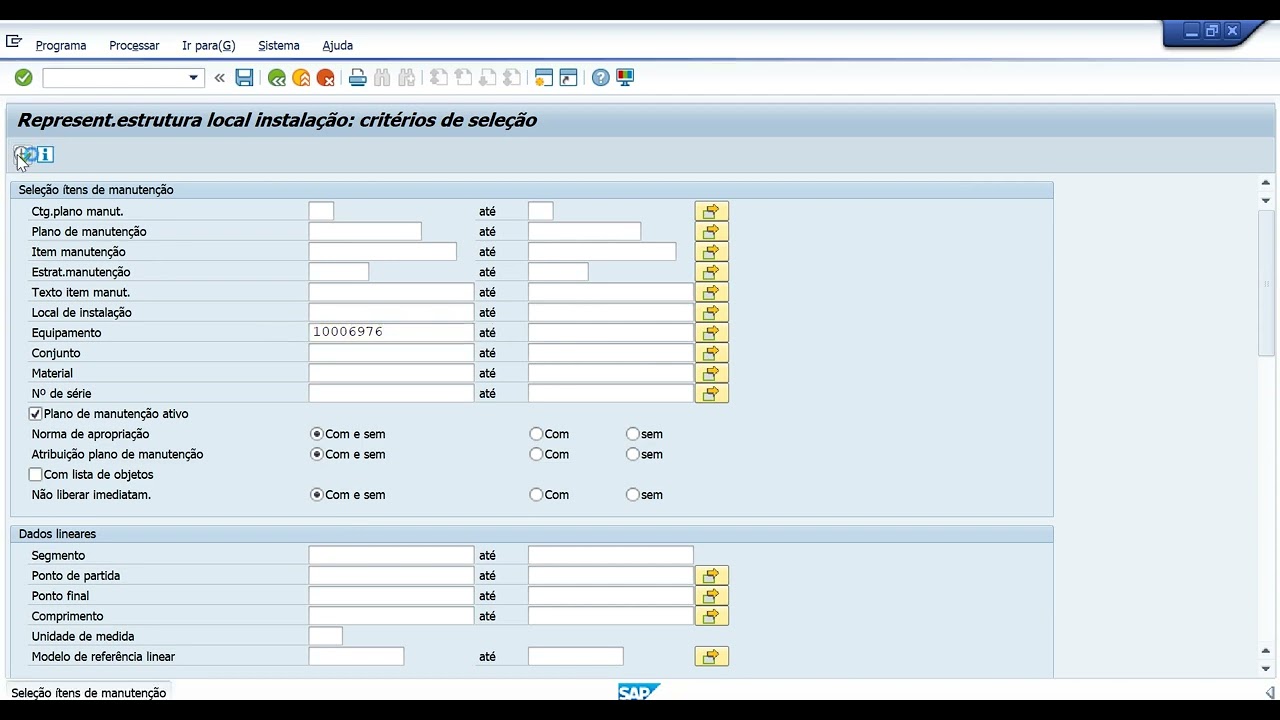Open multiple selection for Ponto de partida
Screen dimensions: 1280x720
click(711, 575)
